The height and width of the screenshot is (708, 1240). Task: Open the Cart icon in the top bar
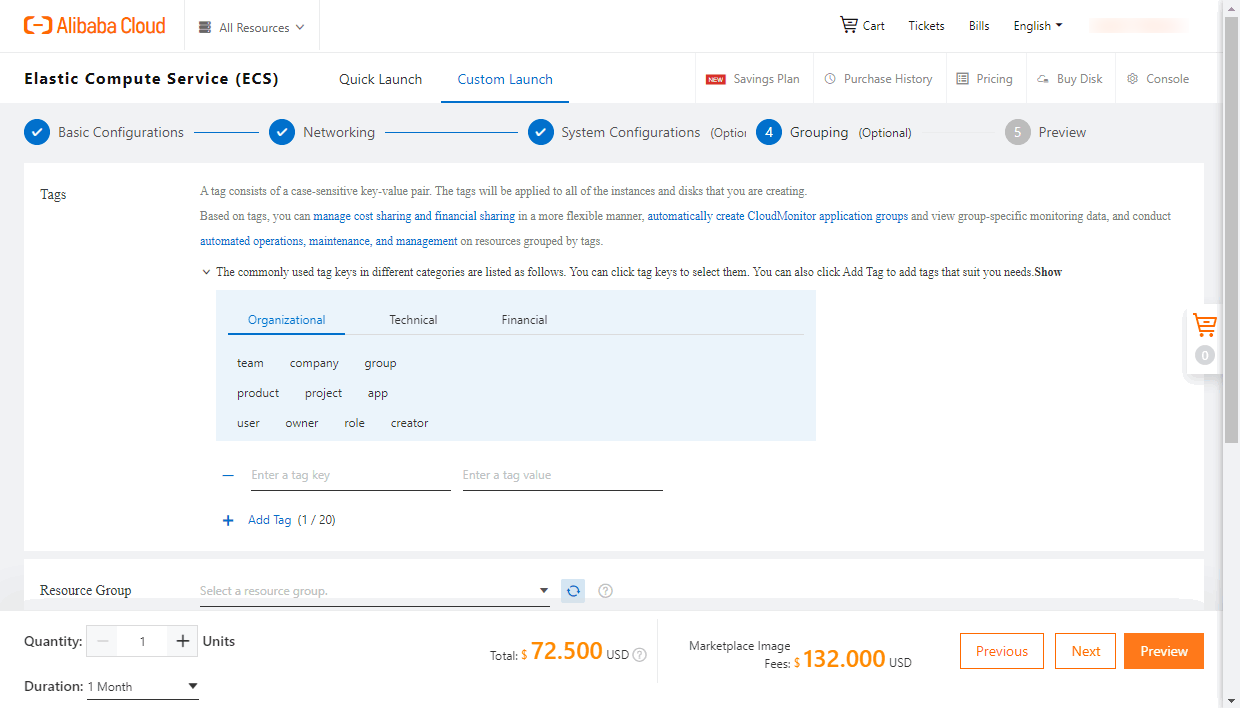tap(849, 25)
